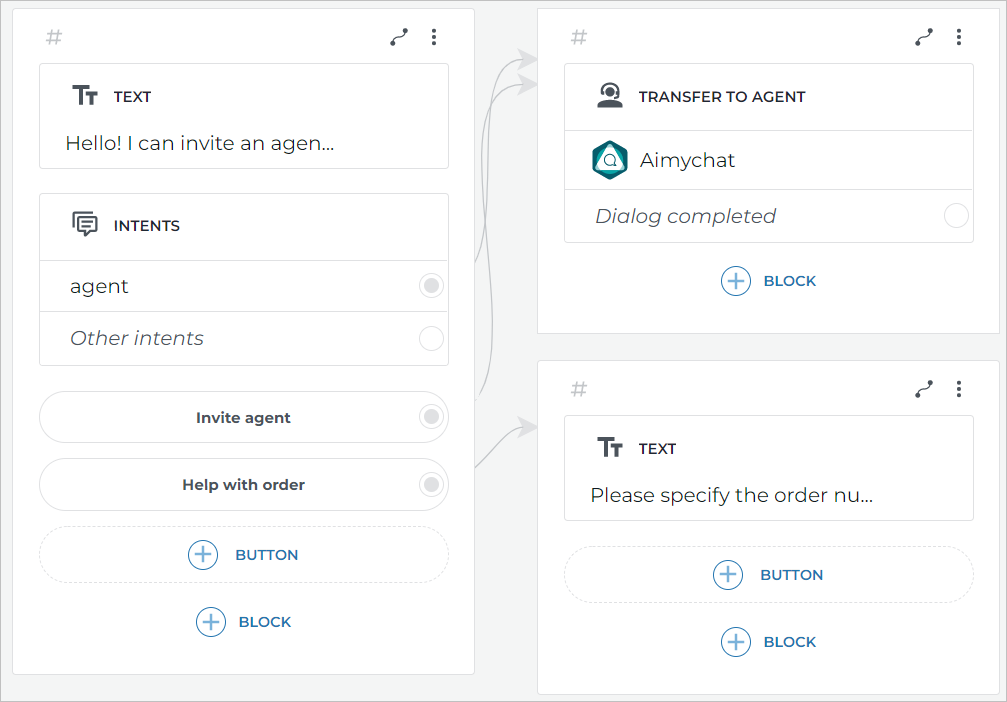This screenshot has width=1007, height=702.
Task: Click the connection path icon on the greeting screen
Action: (399, 38)
